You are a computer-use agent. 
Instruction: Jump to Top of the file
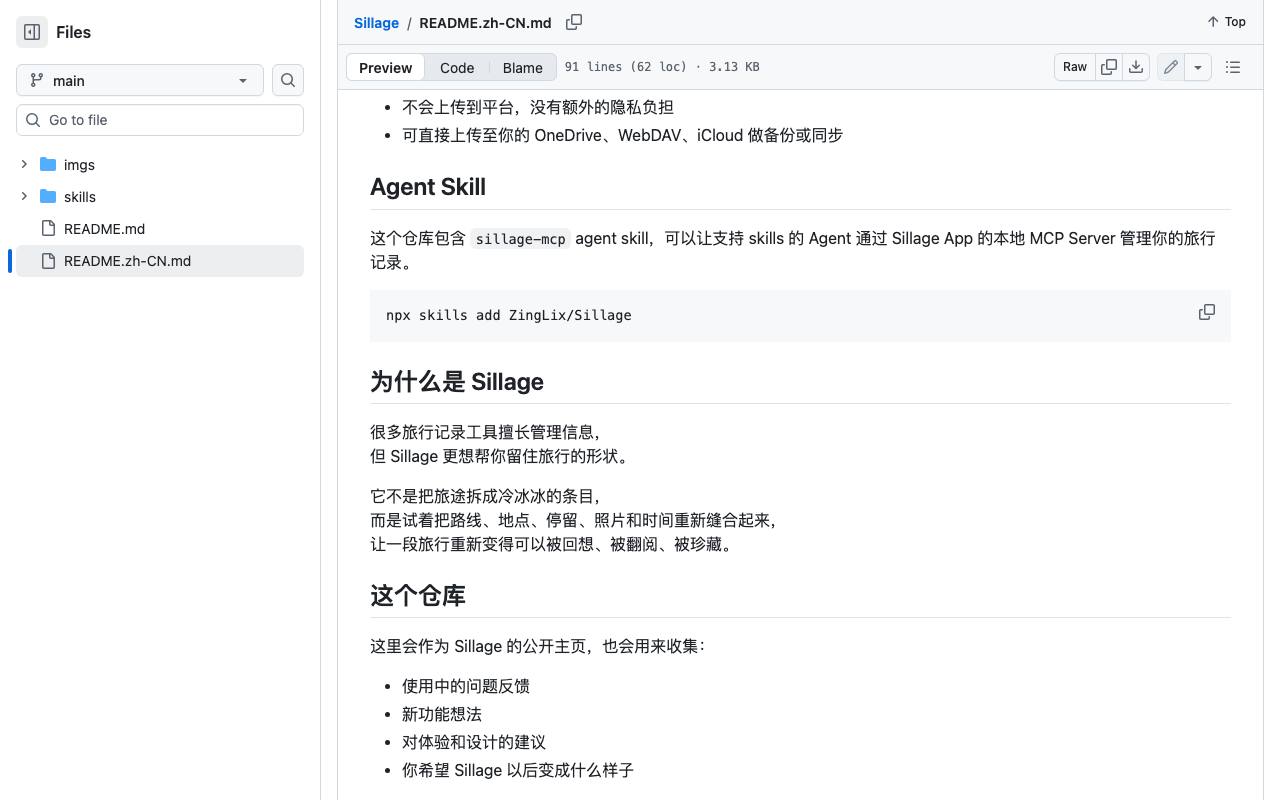pyautogui.click(x=1226, y=21)
